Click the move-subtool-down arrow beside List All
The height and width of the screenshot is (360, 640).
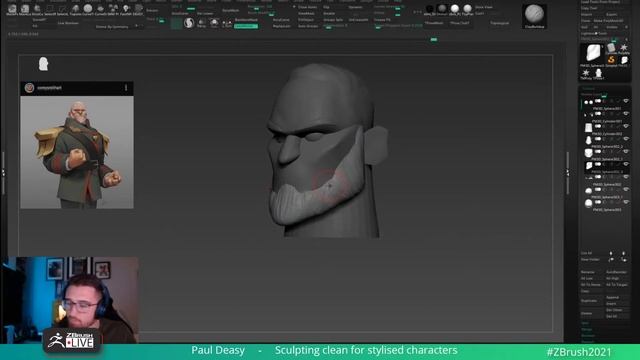tap(624, 253)
